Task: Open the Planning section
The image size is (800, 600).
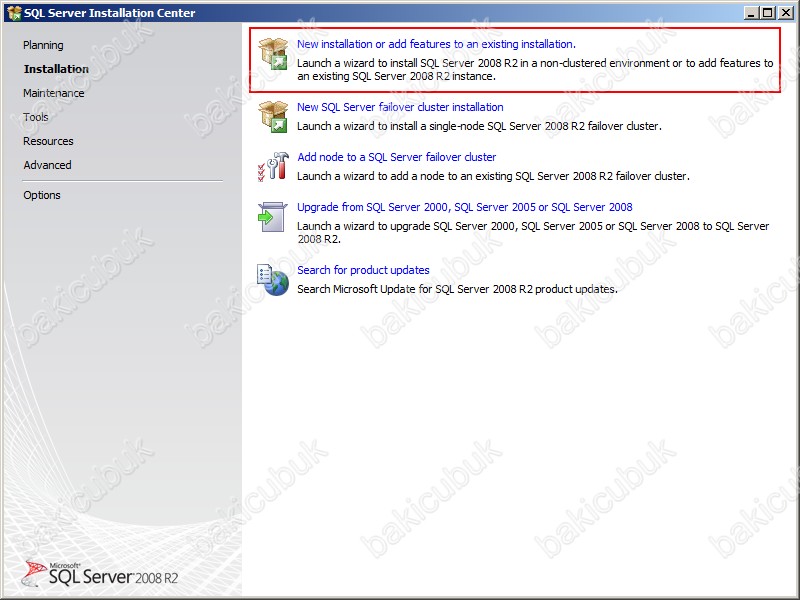Action: [x=43, y=45]
